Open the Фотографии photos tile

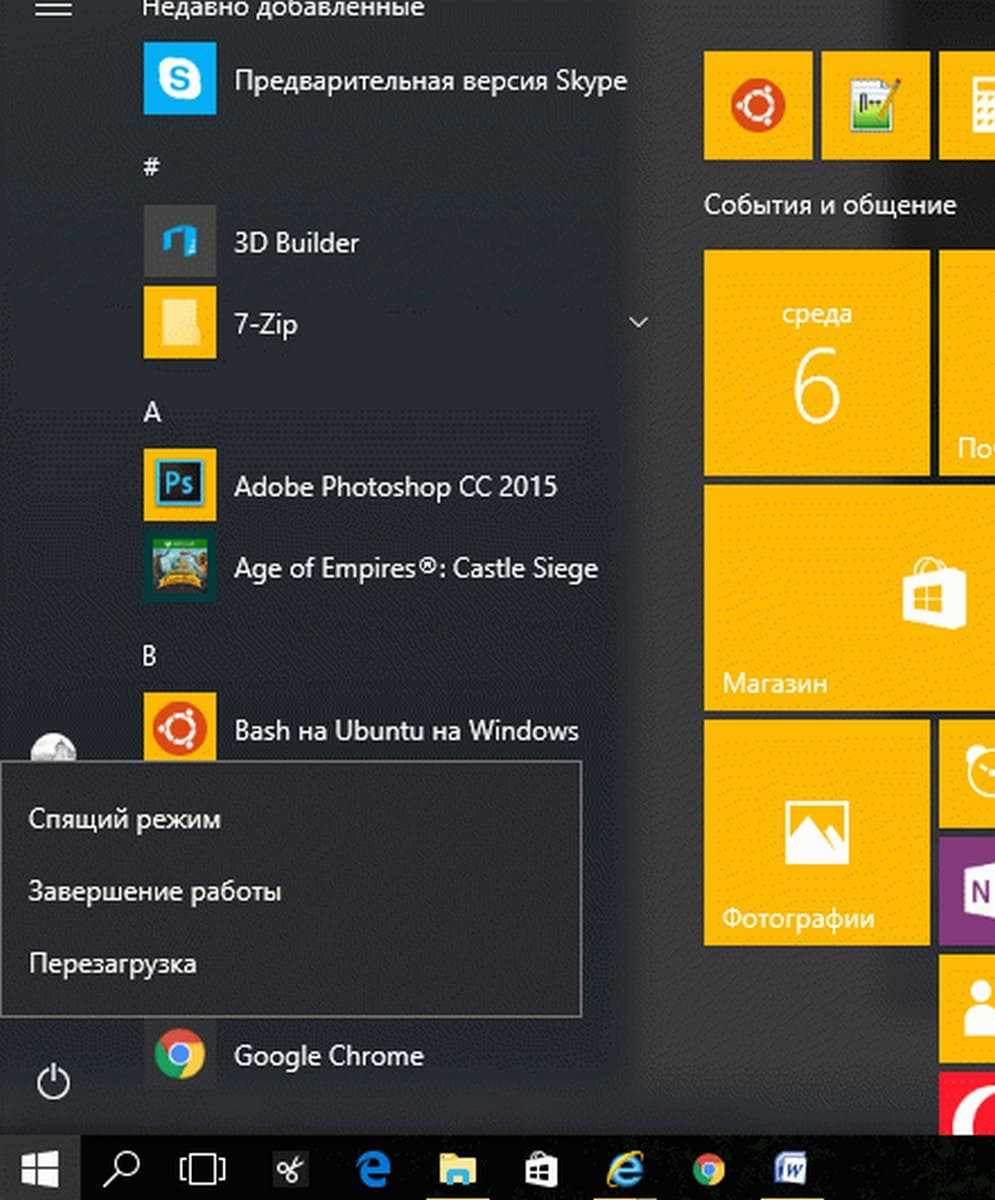pyautogui.click(x=816, y=832)
